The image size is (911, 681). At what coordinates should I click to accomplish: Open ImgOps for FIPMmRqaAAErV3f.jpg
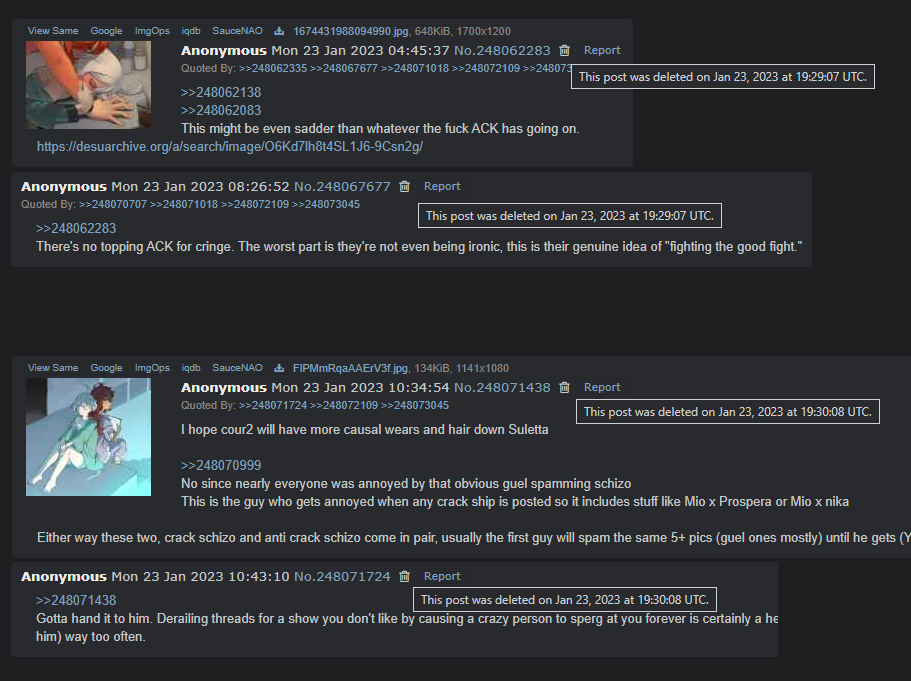tap(152, 368)
